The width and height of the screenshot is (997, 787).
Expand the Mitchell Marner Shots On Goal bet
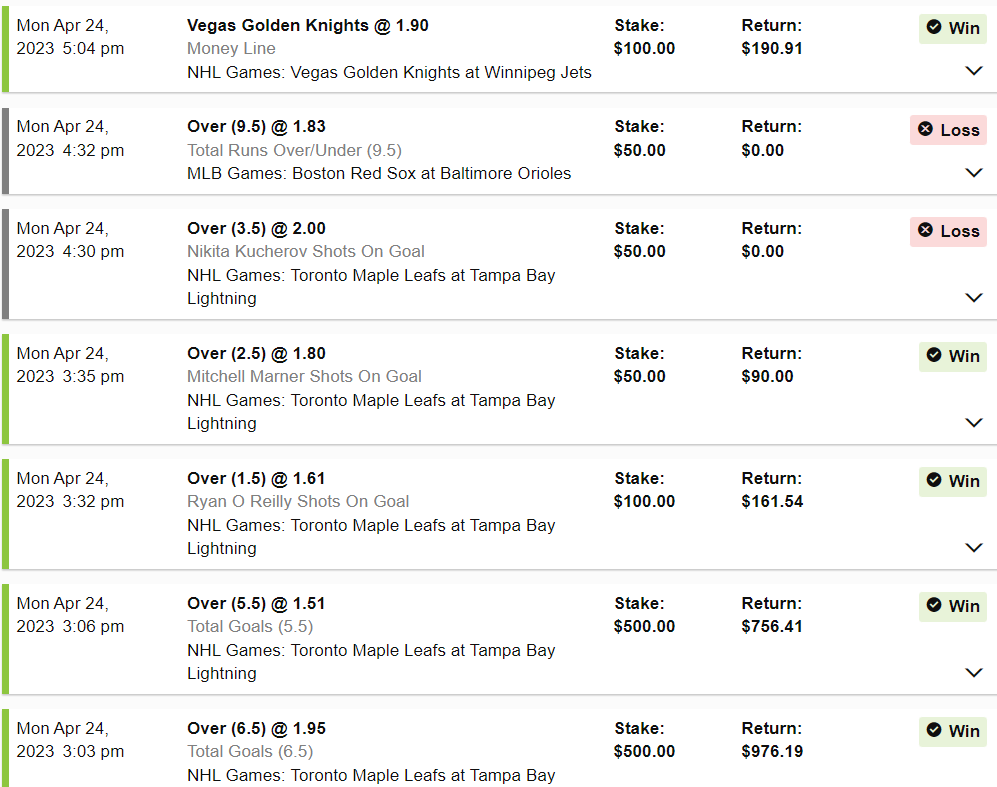(974, 422)
